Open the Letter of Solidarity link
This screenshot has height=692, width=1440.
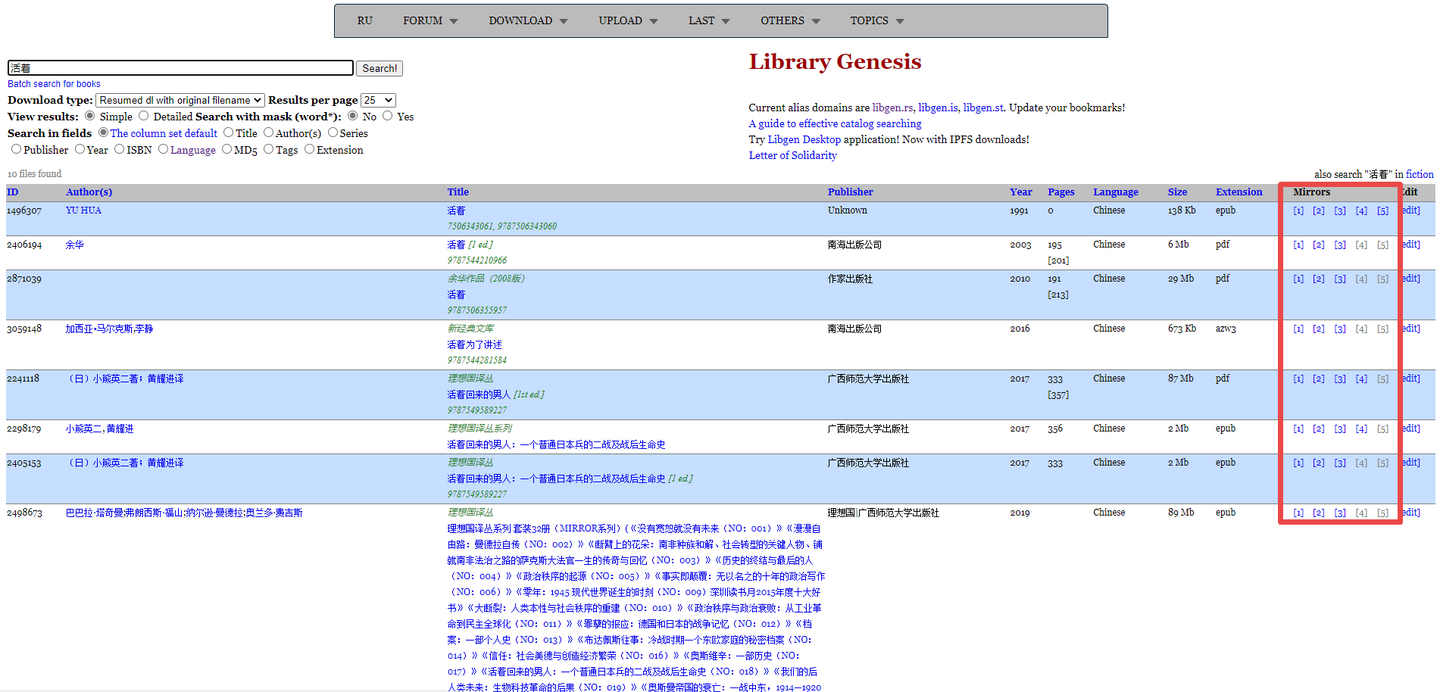(x=793, y=156)
